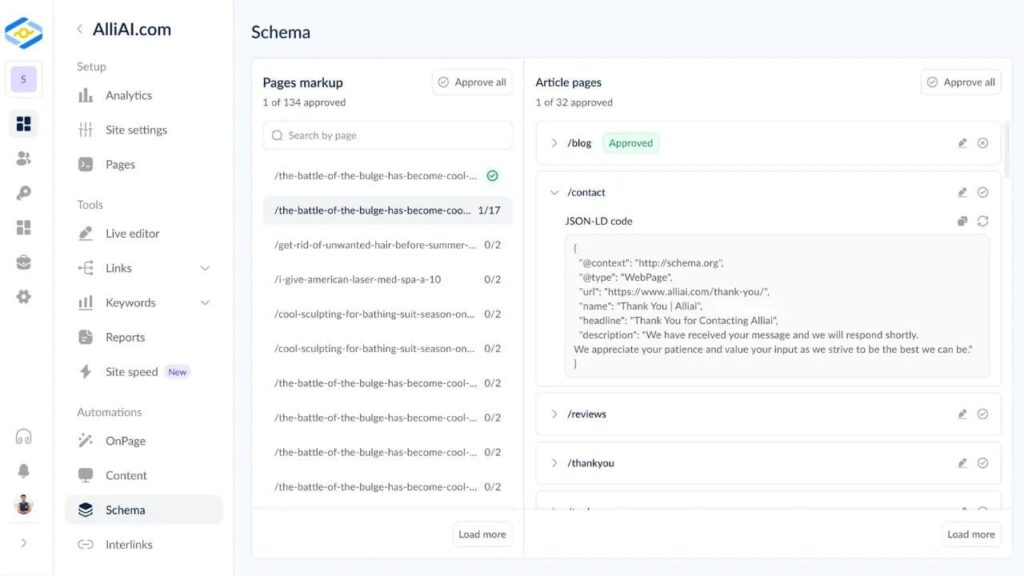Click the Search by page field
Viewport: 1024px width, 576px height.
tap(387, 135)
